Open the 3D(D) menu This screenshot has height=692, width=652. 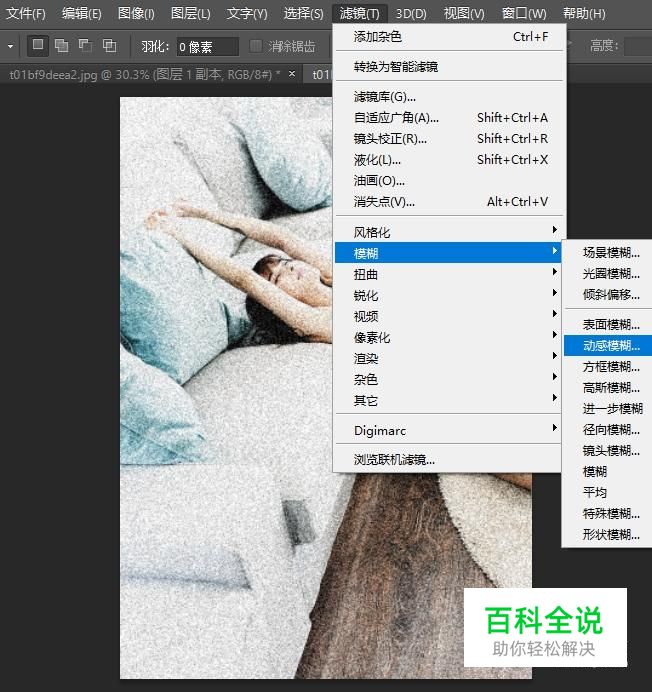click(411, 14)
